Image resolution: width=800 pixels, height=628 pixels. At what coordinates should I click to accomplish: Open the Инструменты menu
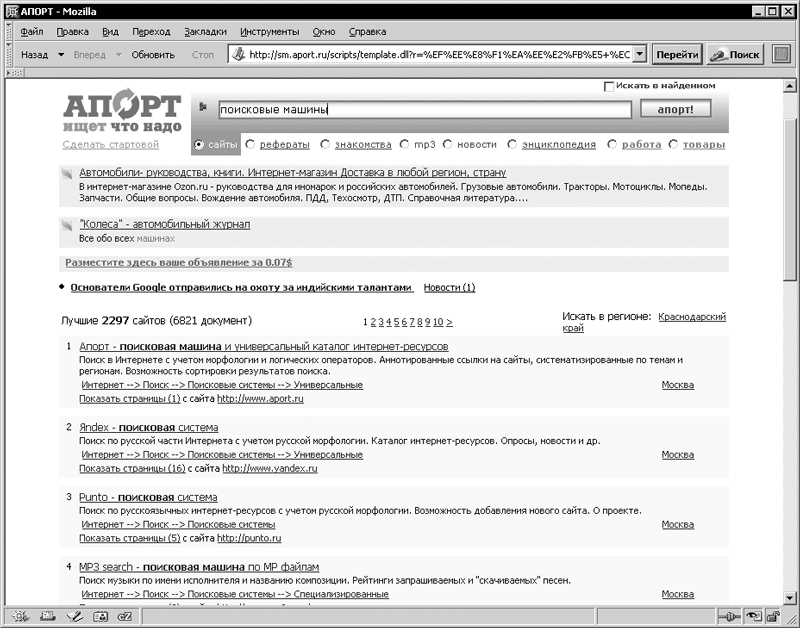click(x=270, y=31)
